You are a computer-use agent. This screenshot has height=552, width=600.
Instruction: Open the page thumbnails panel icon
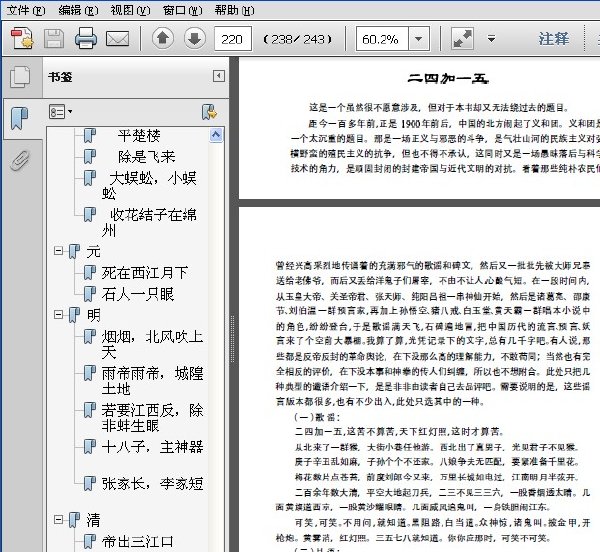coord(20,77)
